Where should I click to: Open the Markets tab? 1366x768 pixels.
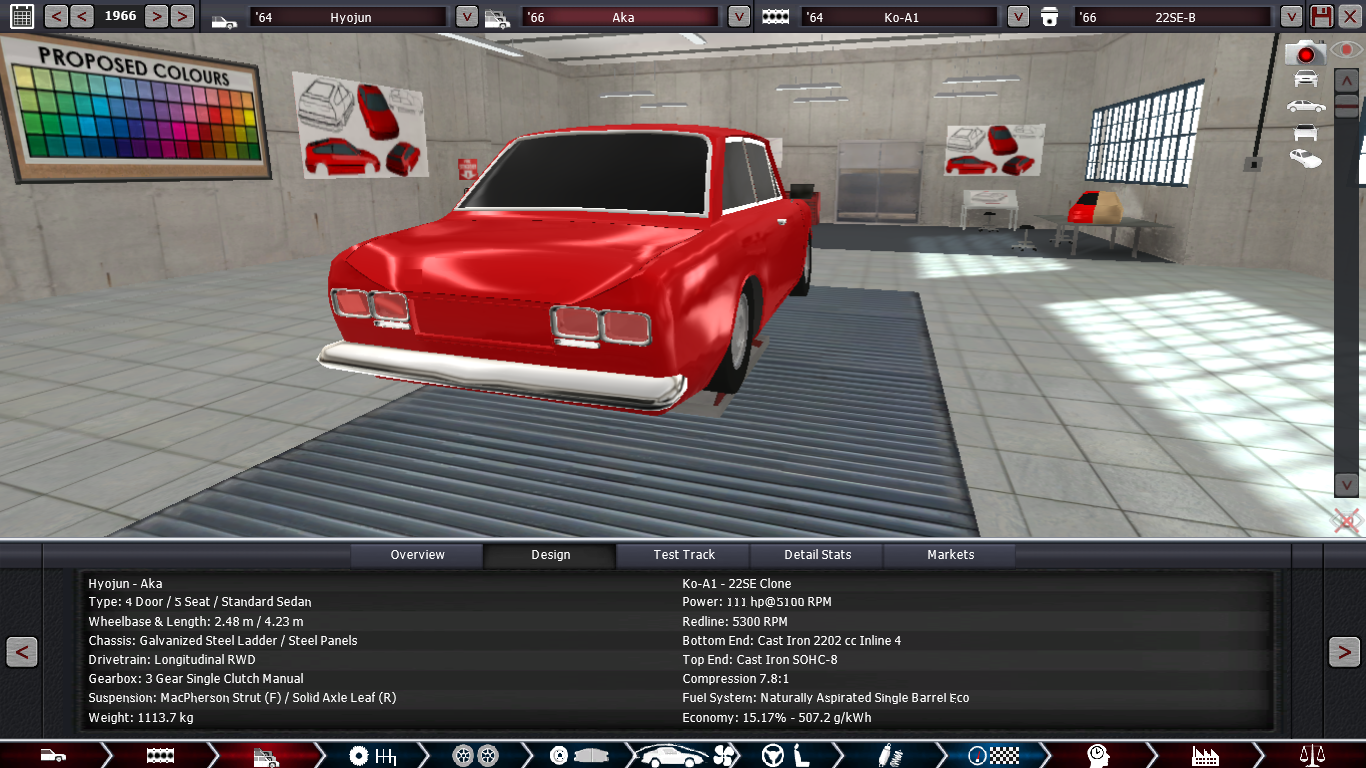click(x=950, y=555)
